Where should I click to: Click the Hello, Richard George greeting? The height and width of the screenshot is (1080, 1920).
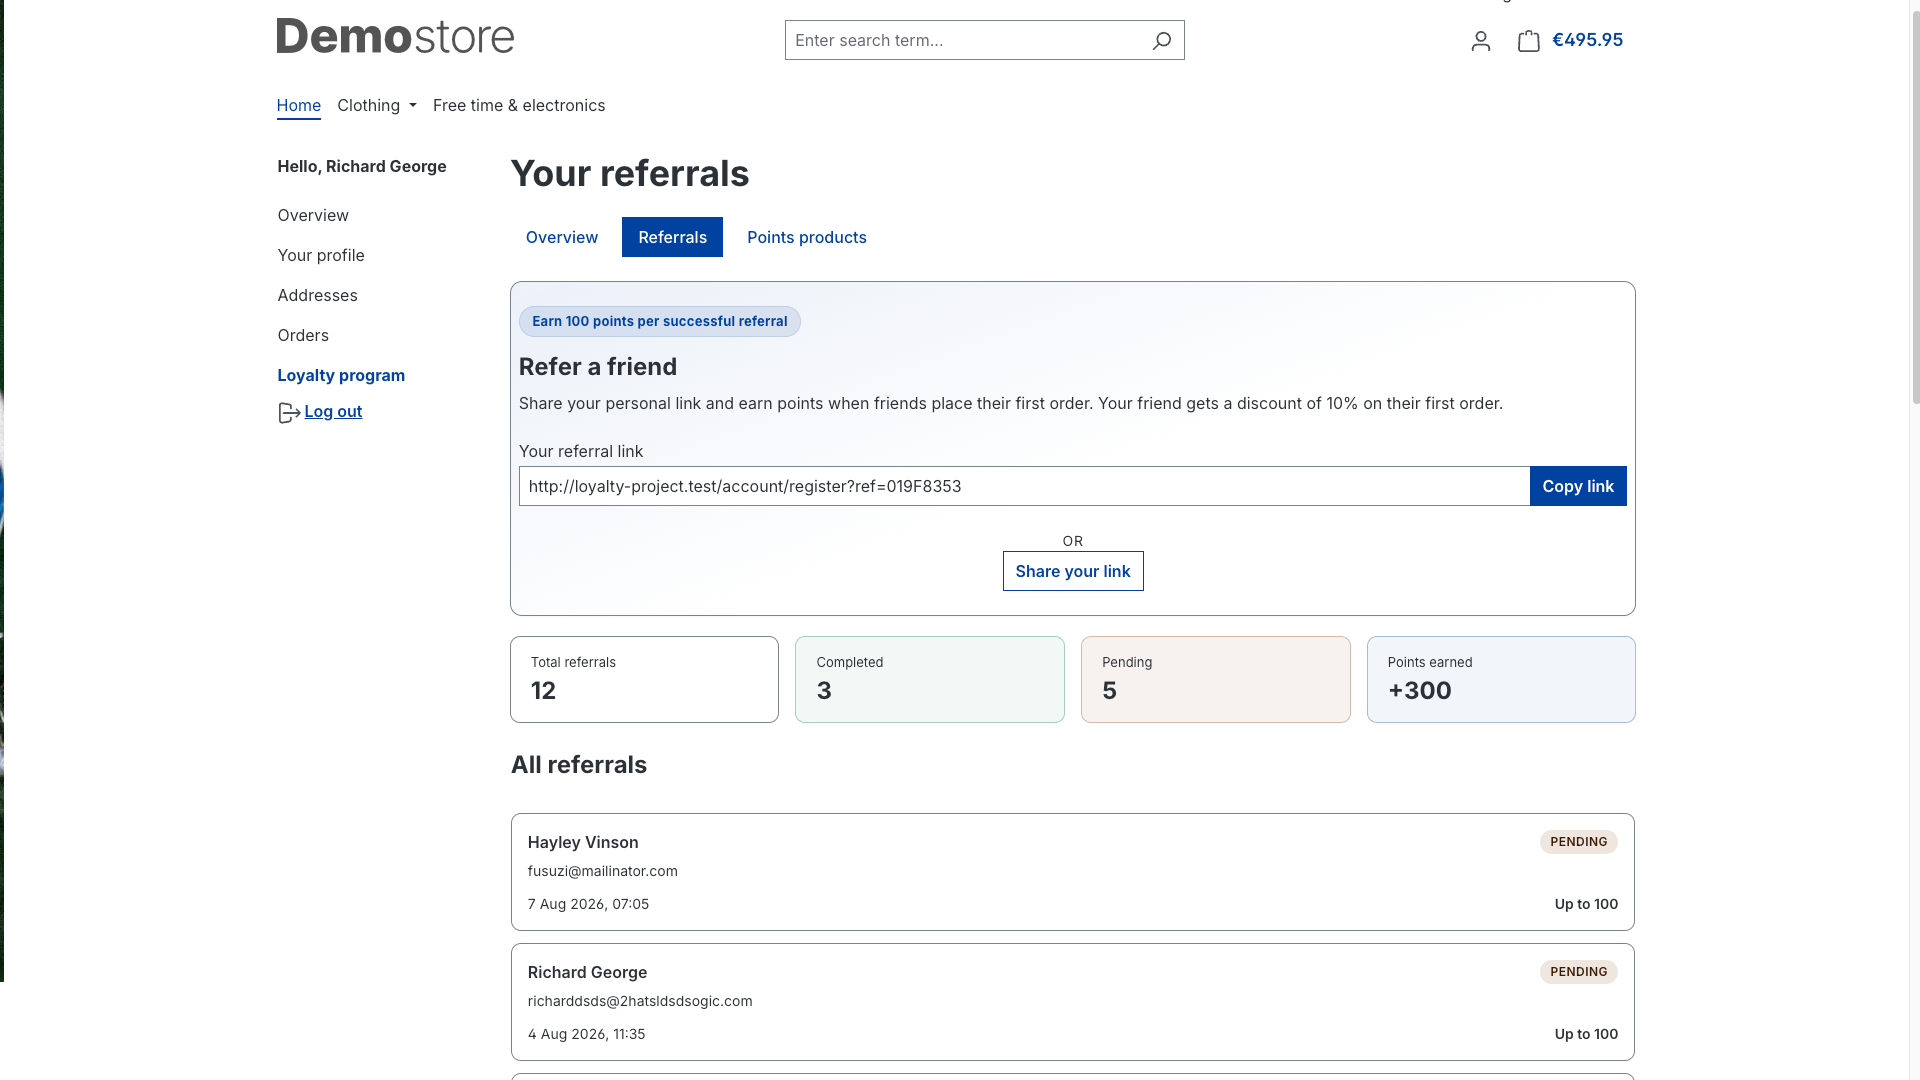[362, 166]
